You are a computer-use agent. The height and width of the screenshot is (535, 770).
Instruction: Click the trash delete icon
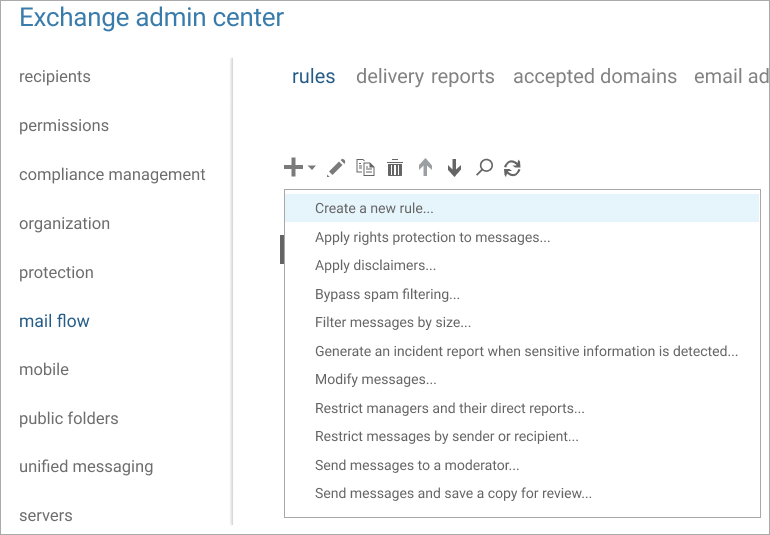pos(395,168)
